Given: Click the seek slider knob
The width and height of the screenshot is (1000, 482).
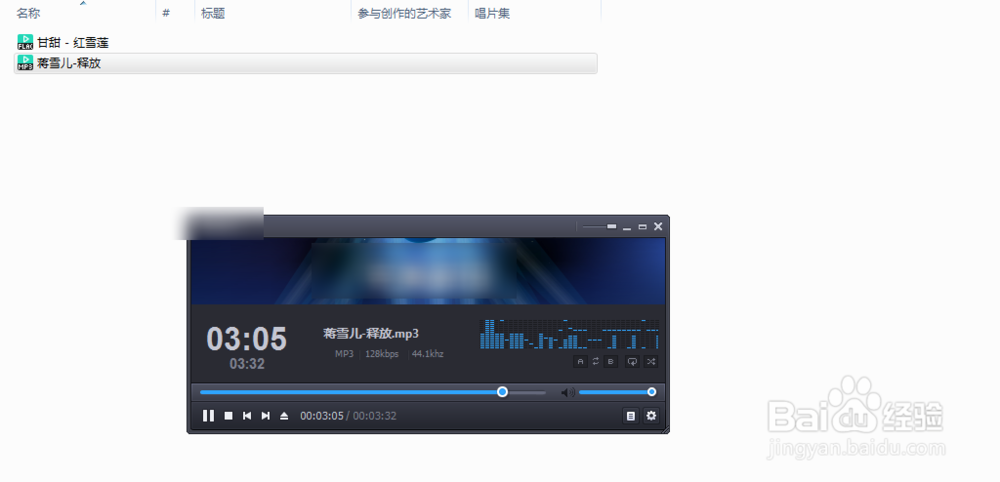Looking at the screenshot, I should [503, 391].
